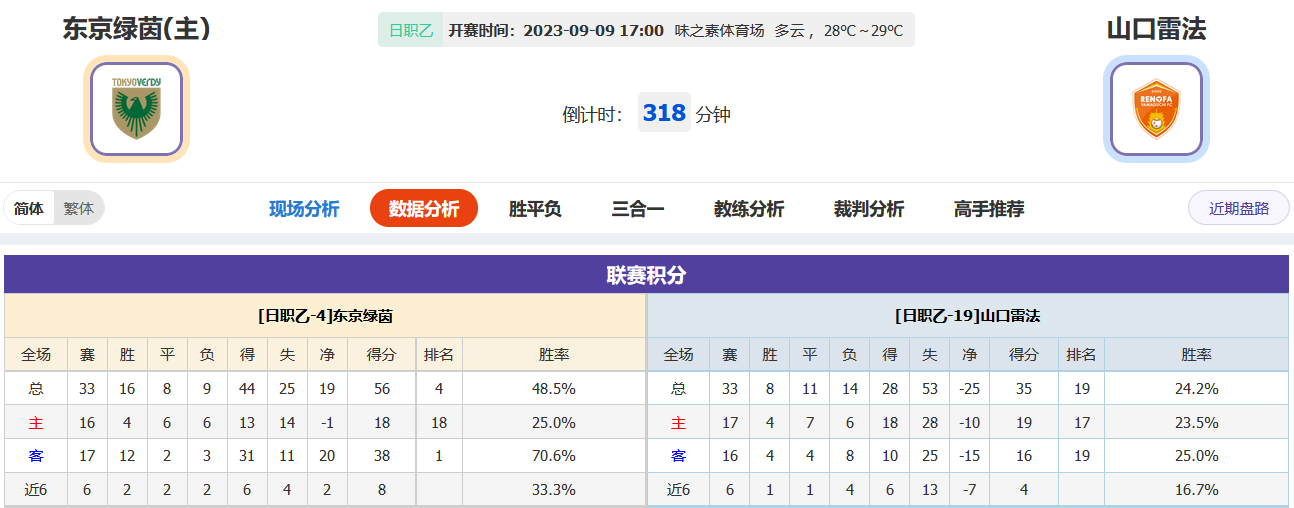Switch to the 高手推荐 tab
This screenshot has height=508, width=1294.
[989, 209]
